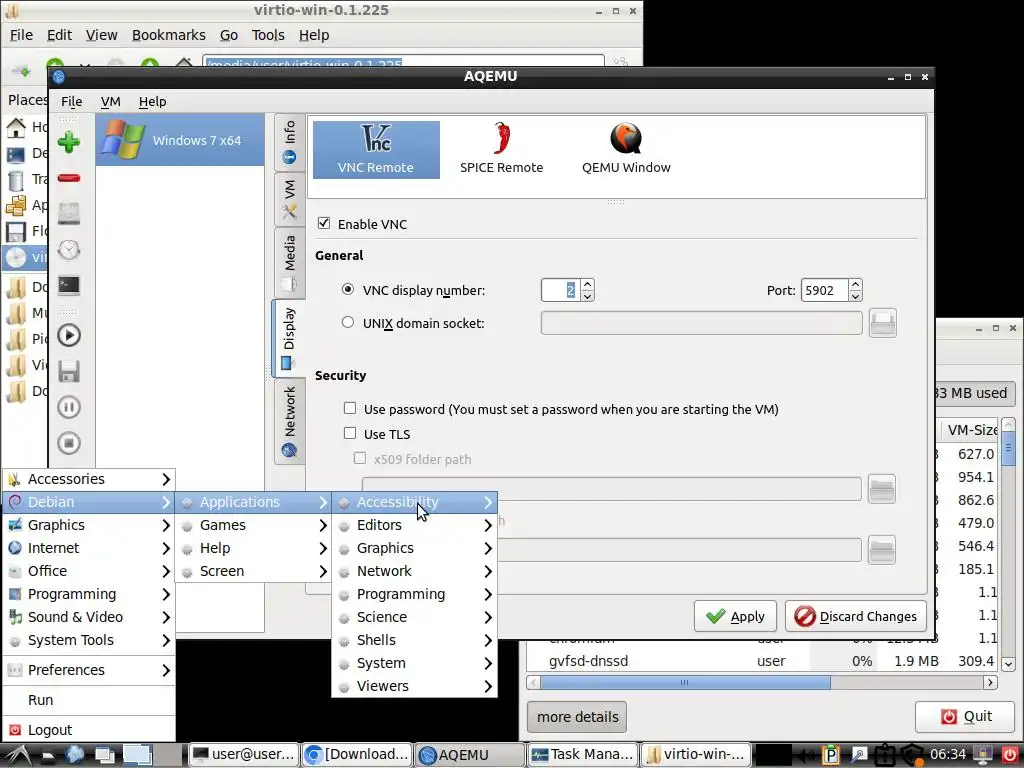The height and width of the screenshot is (768, 1024).
Task: Switch to the Media vertical tab
Action: tap(289, 263)
